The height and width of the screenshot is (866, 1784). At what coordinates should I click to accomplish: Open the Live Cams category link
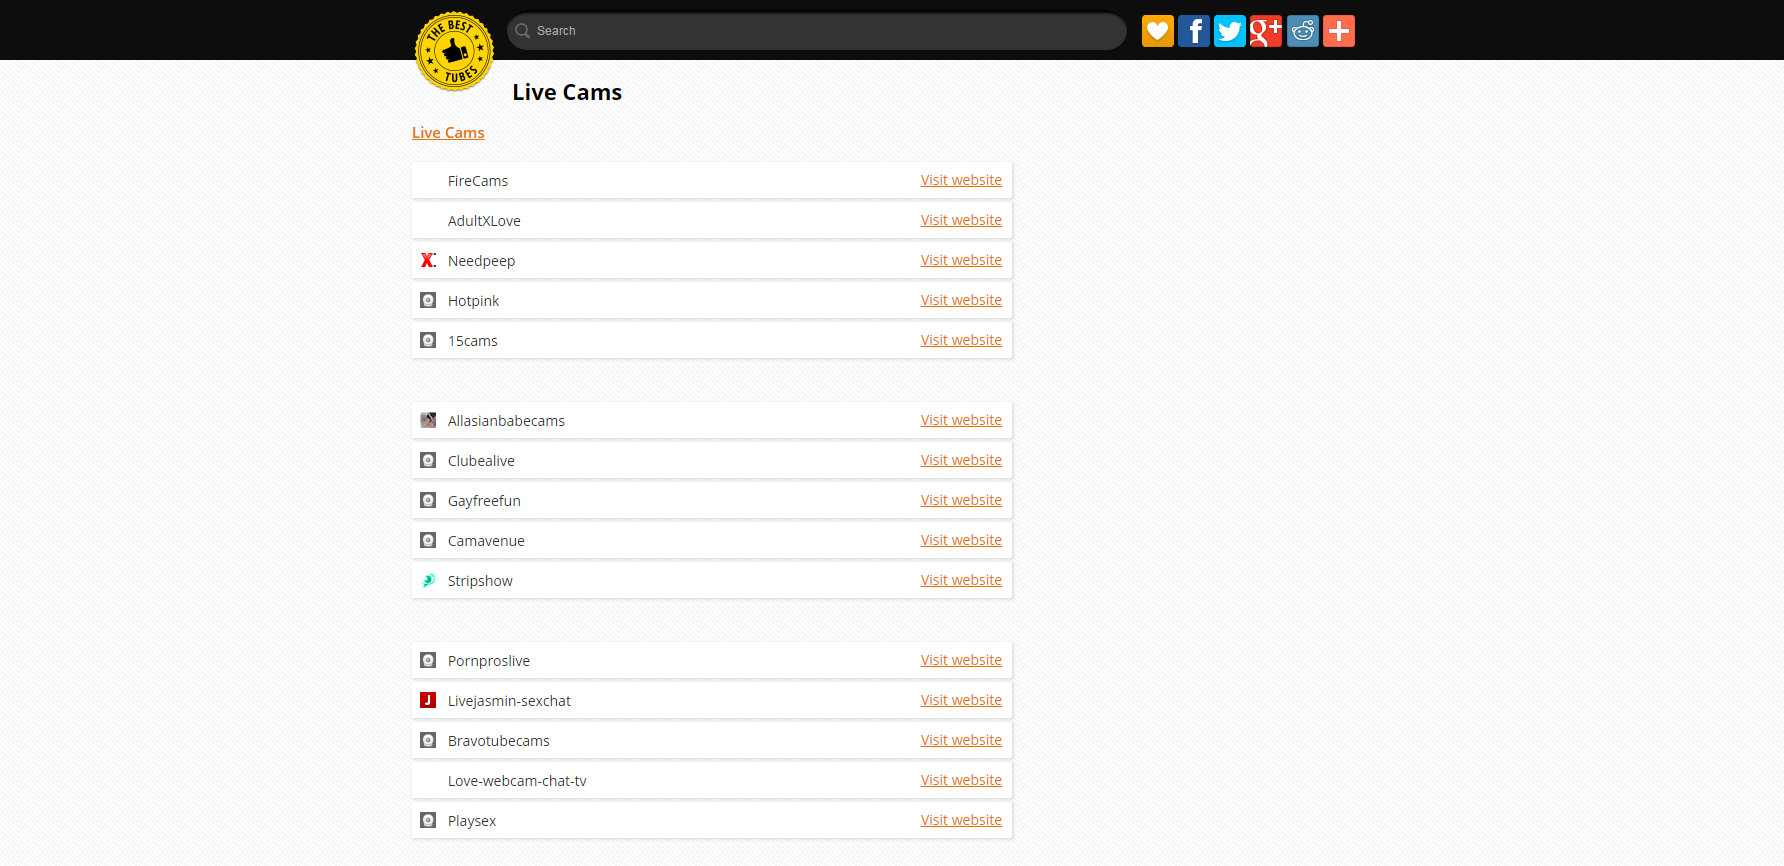coord(448,133)
